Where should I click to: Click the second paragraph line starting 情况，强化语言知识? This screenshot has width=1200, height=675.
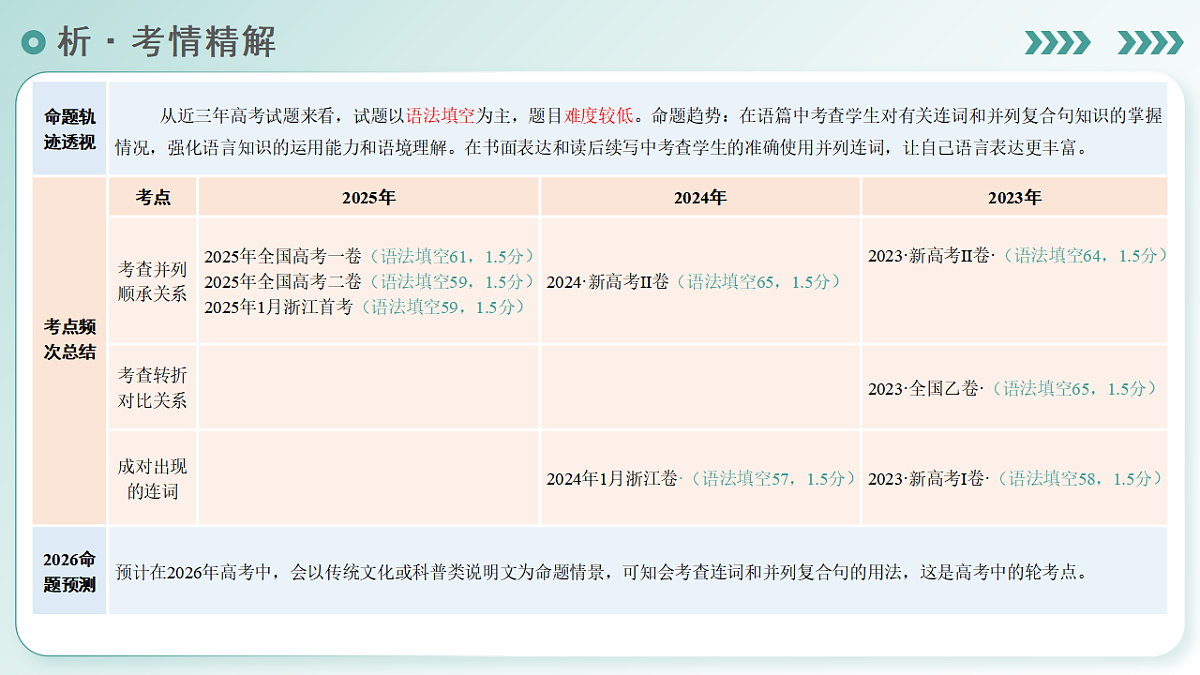point(601,147)
